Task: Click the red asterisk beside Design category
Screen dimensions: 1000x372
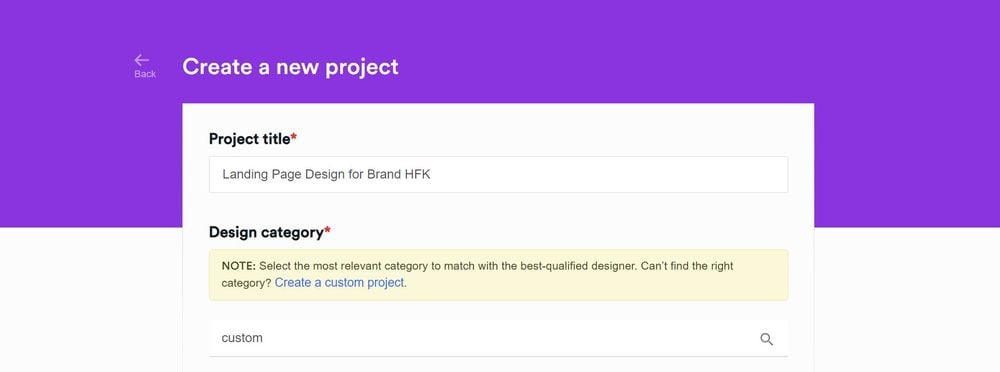Action: click(327, 230)
